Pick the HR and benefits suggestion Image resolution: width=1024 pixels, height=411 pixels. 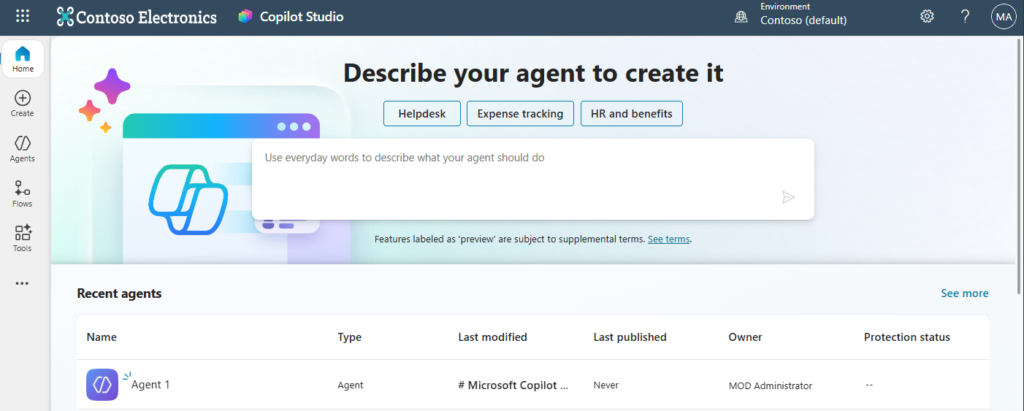coord(631,114)
